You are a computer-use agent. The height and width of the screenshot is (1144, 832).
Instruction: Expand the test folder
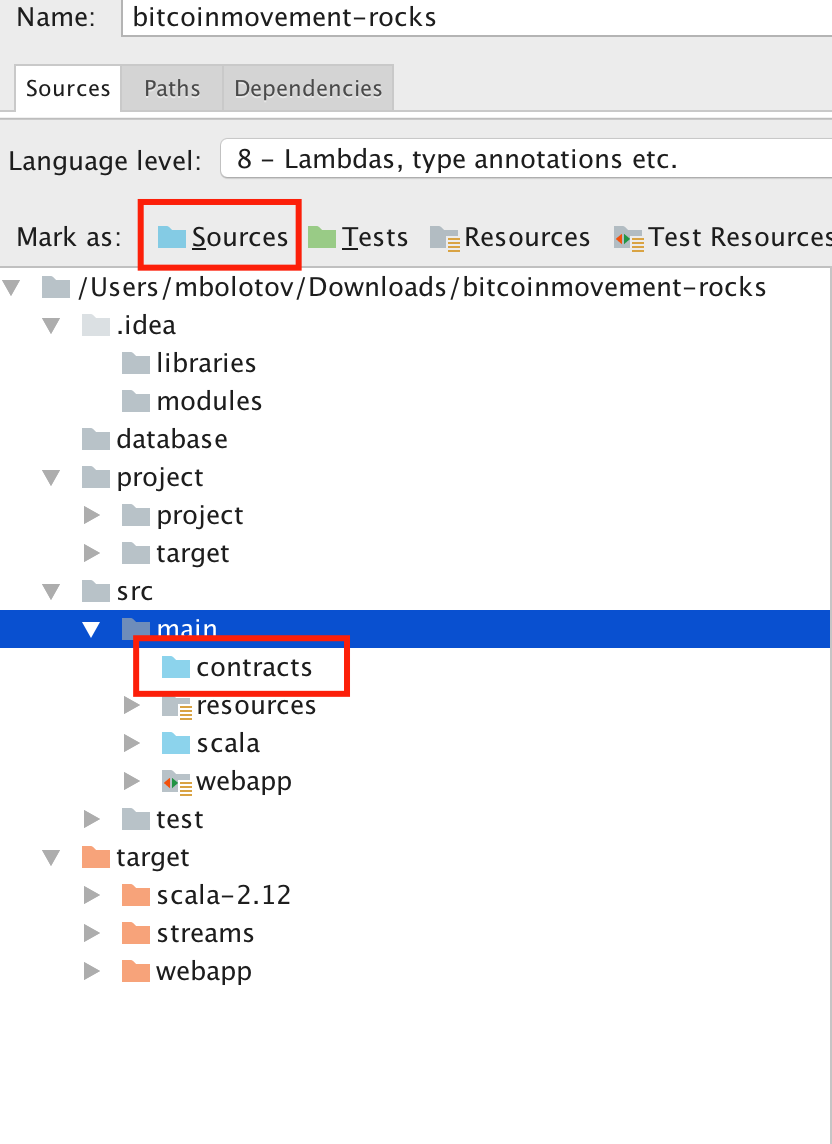[x=91, y=819]
